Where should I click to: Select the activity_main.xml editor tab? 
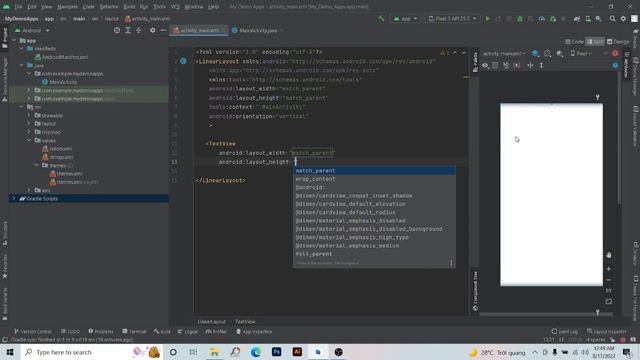200,30
